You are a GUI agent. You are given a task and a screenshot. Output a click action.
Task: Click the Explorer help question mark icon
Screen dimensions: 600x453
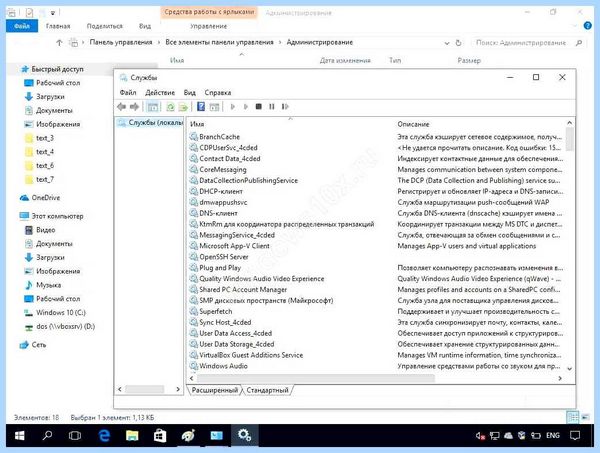(x=587, y=26)
